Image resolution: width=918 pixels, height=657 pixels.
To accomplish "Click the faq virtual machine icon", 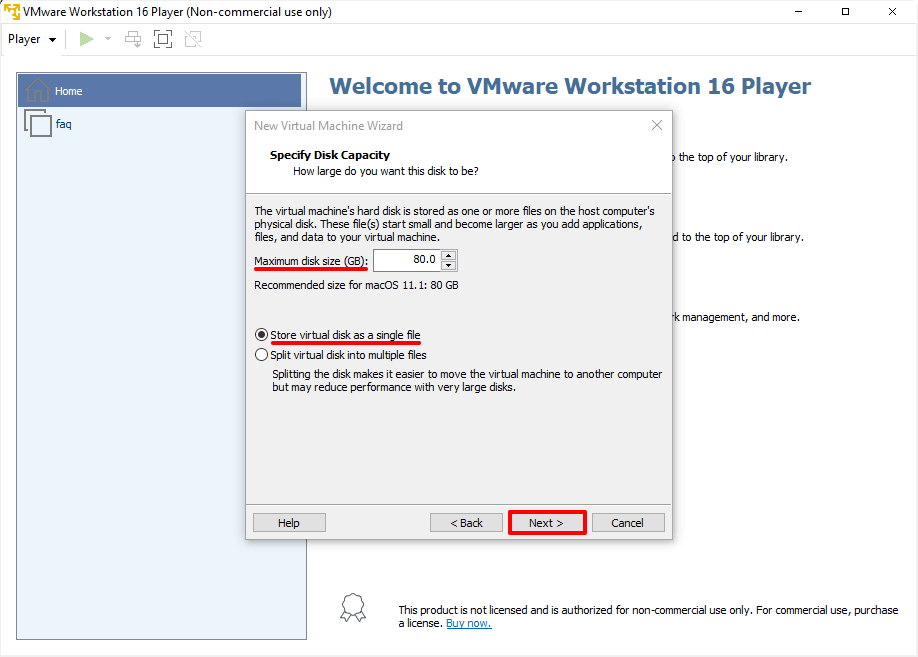I will pos(38,124).
